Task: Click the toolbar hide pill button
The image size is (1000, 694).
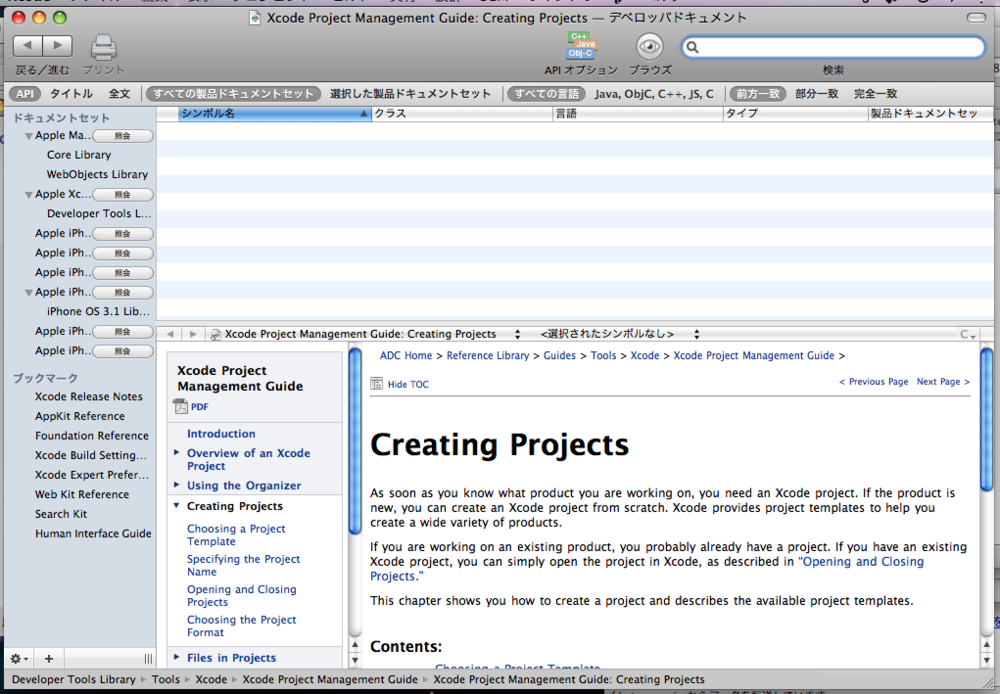Action: [976, 18]
